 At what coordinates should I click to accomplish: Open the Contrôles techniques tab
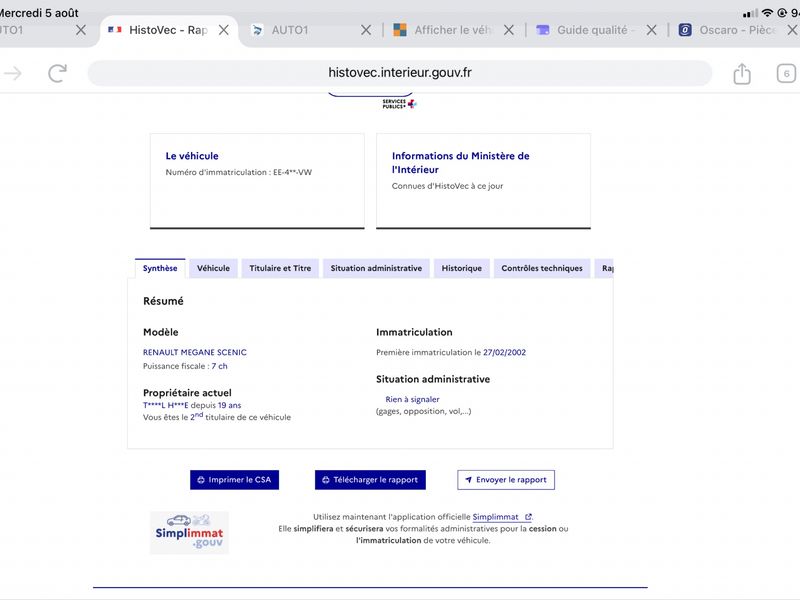coord(542,268)
